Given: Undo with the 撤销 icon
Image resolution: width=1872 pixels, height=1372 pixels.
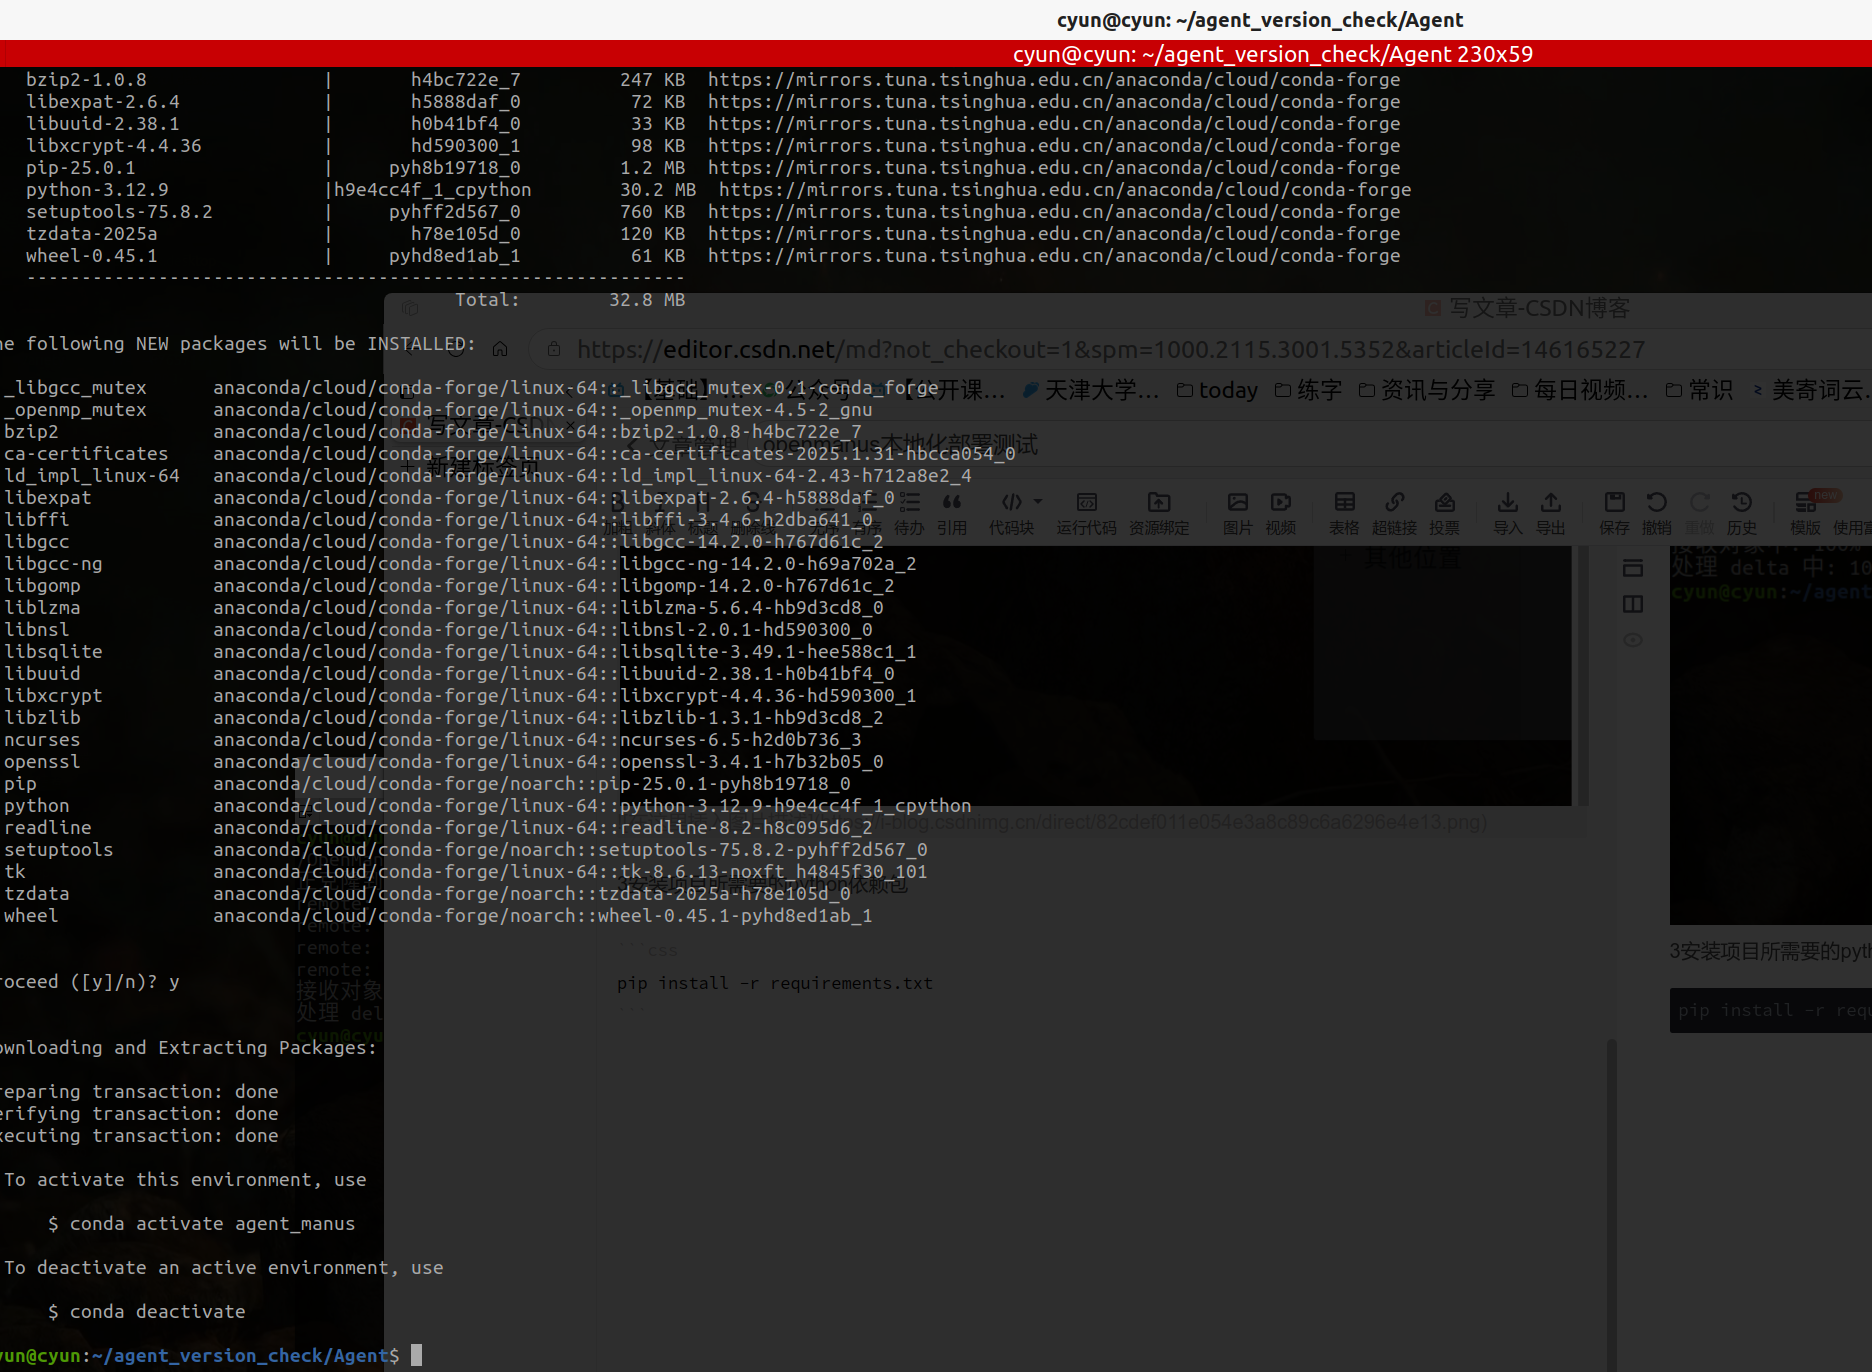Looking at the screenshot, I should click(x=1657, y=513).
